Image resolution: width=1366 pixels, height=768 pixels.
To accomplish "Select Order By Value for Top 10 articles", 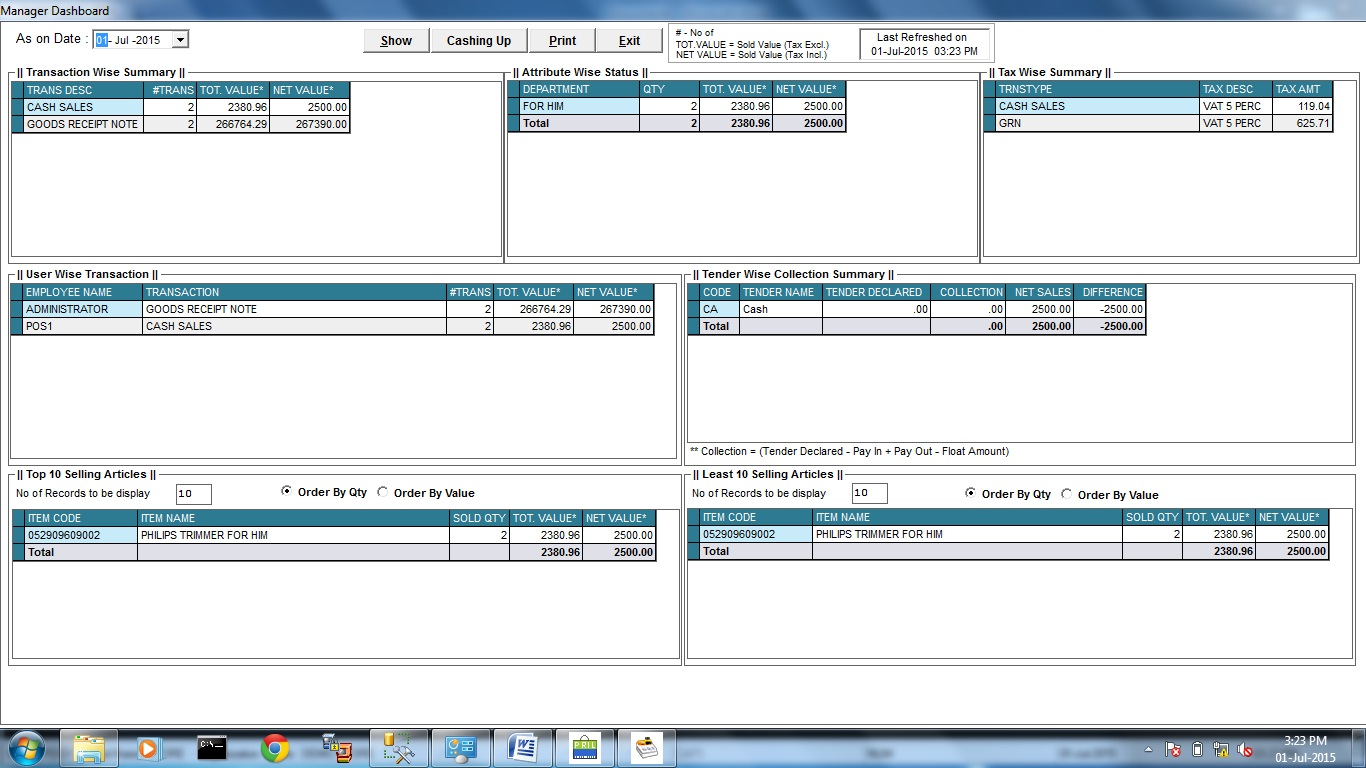I will [383, 493].
